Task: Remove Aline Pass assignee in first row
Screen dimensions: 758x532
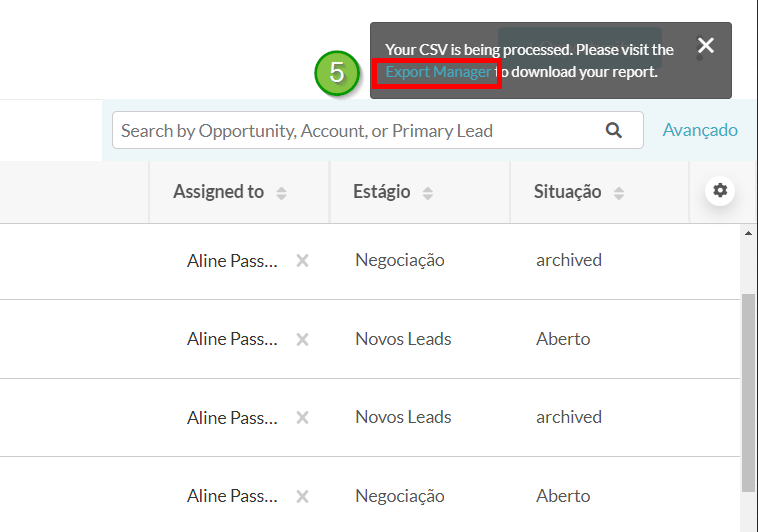Action: (303, 261)
